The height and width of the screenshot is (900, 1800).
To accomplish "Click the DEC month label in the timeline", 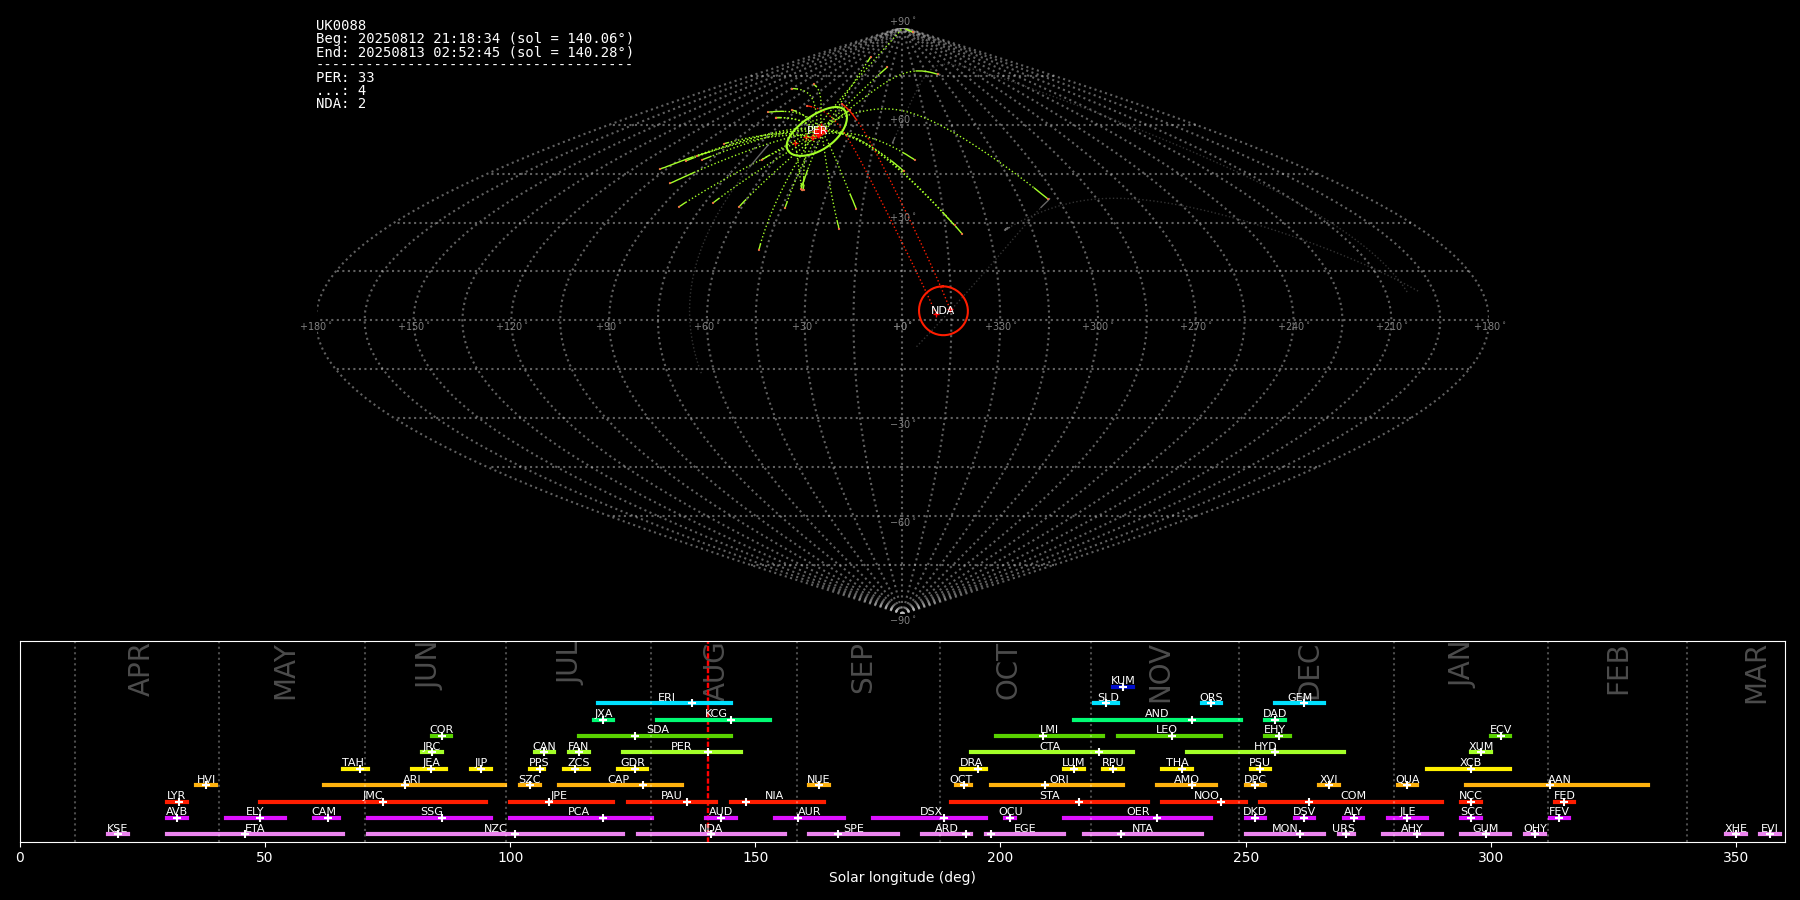I will point(1309,672).
